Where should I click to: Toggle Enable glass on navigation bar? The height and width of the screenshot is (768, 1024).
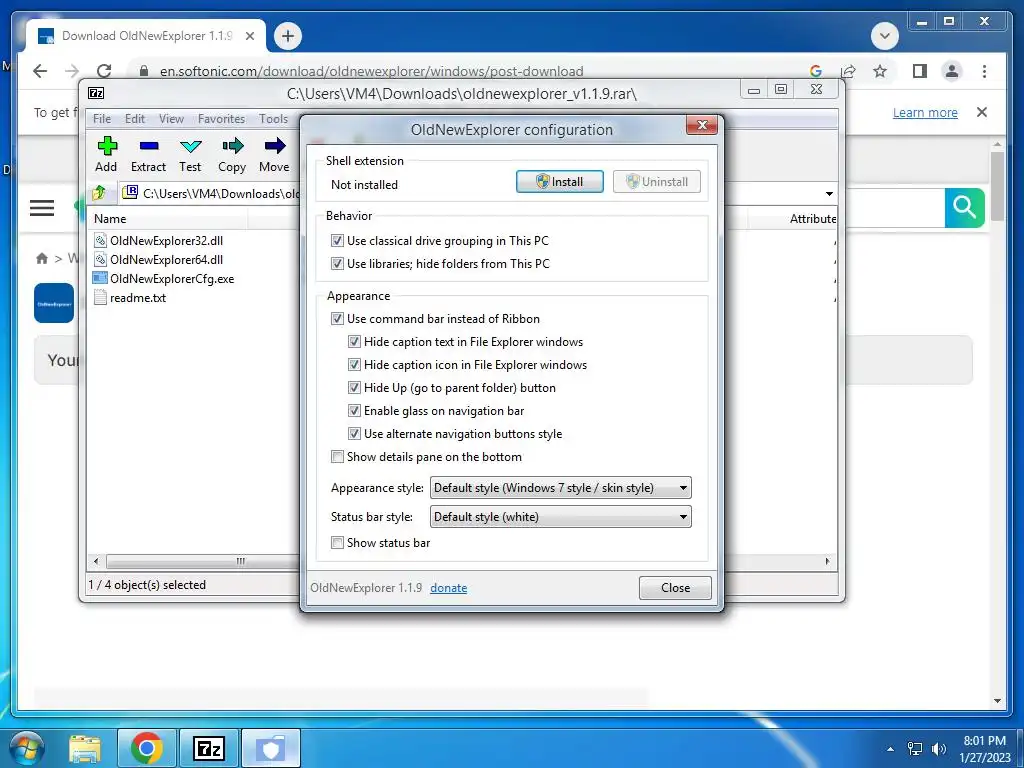[354, 410]
